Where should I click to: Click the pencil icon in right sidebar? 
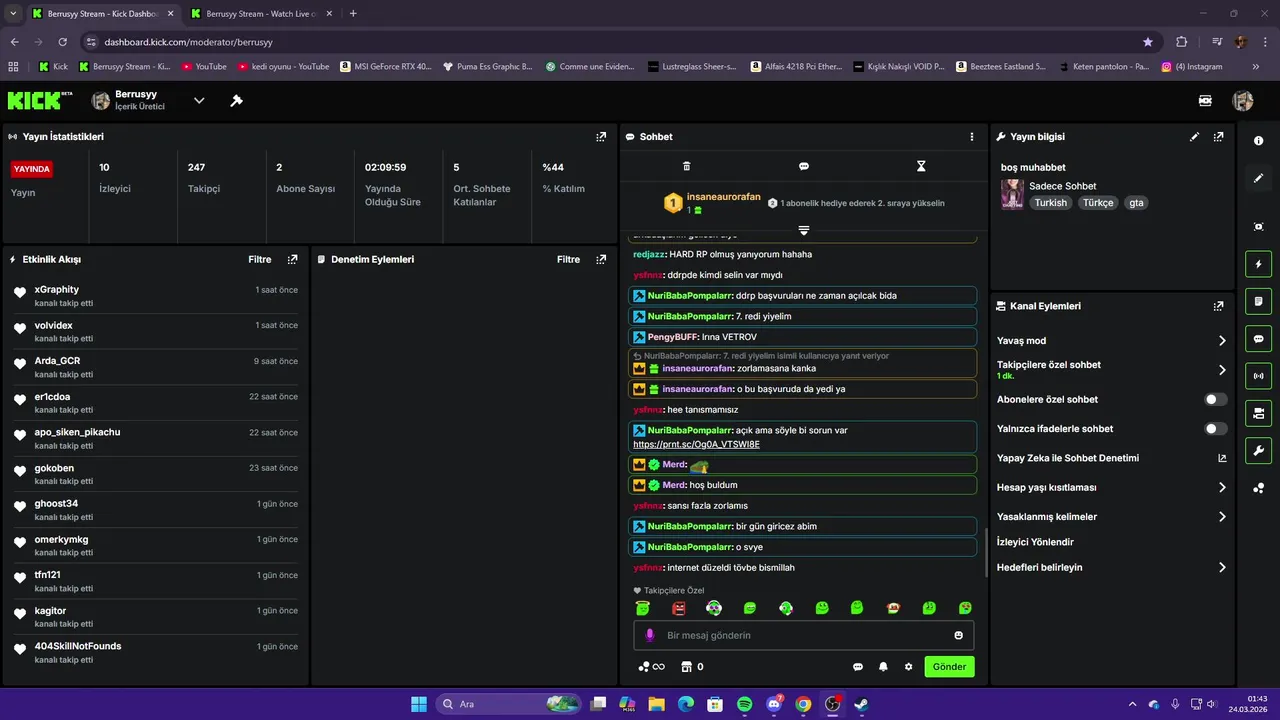(1258, 178)
